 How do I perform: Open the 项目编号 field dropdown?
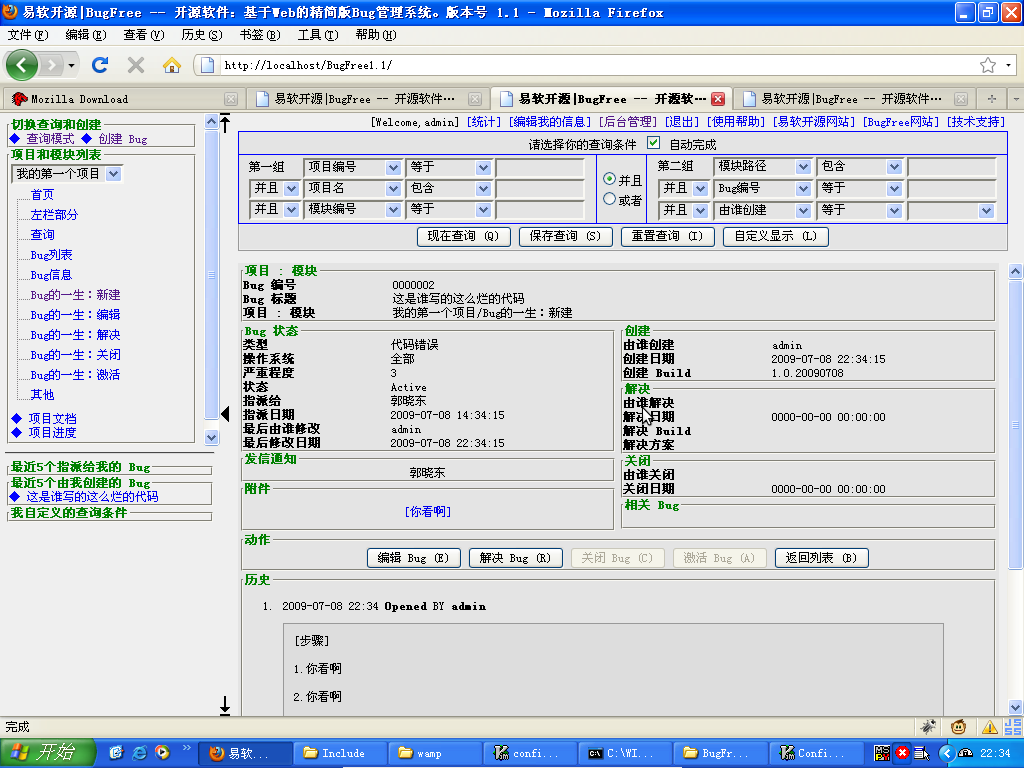coord(353,167)
